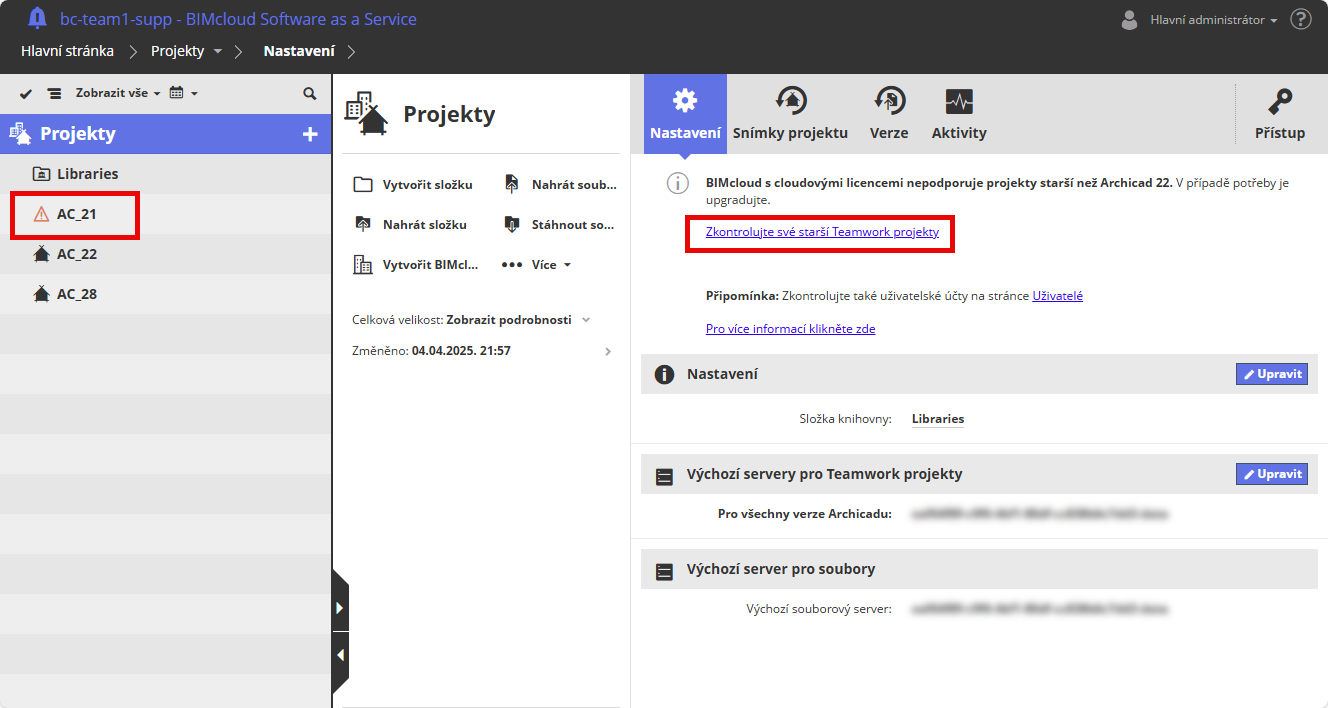
Task: Click Pro více informací klikněte zde
Action: pos(790,328)
